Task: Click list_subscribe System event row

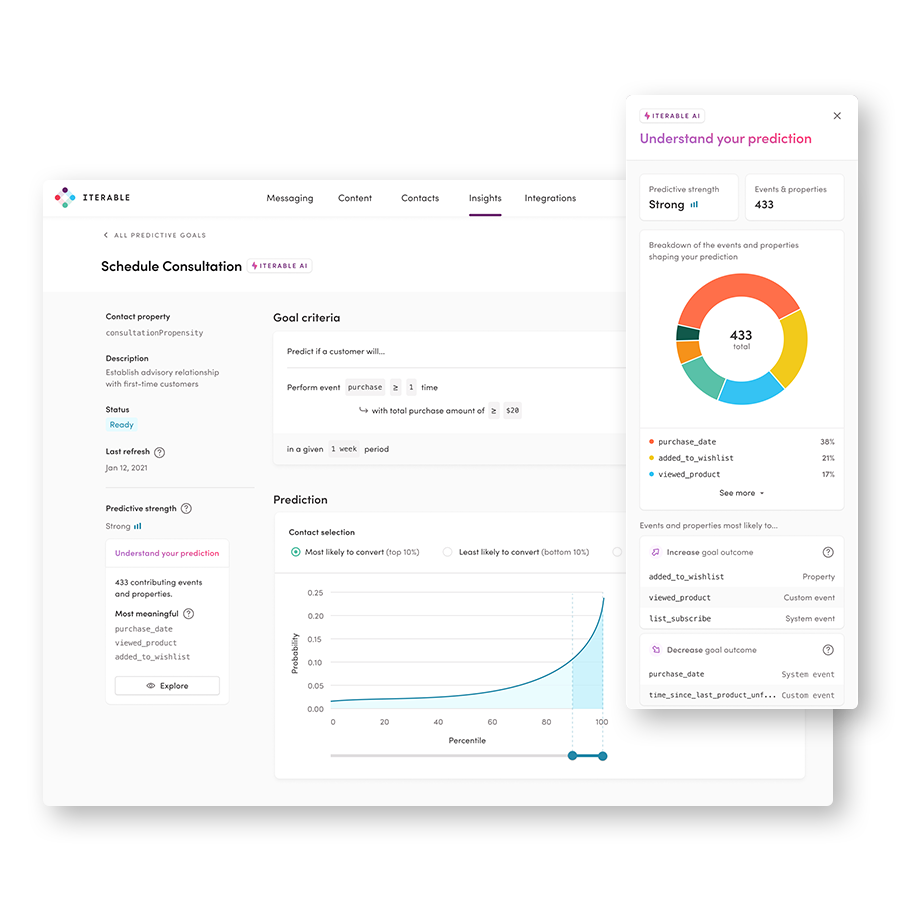Action: [x=742, y=618]
